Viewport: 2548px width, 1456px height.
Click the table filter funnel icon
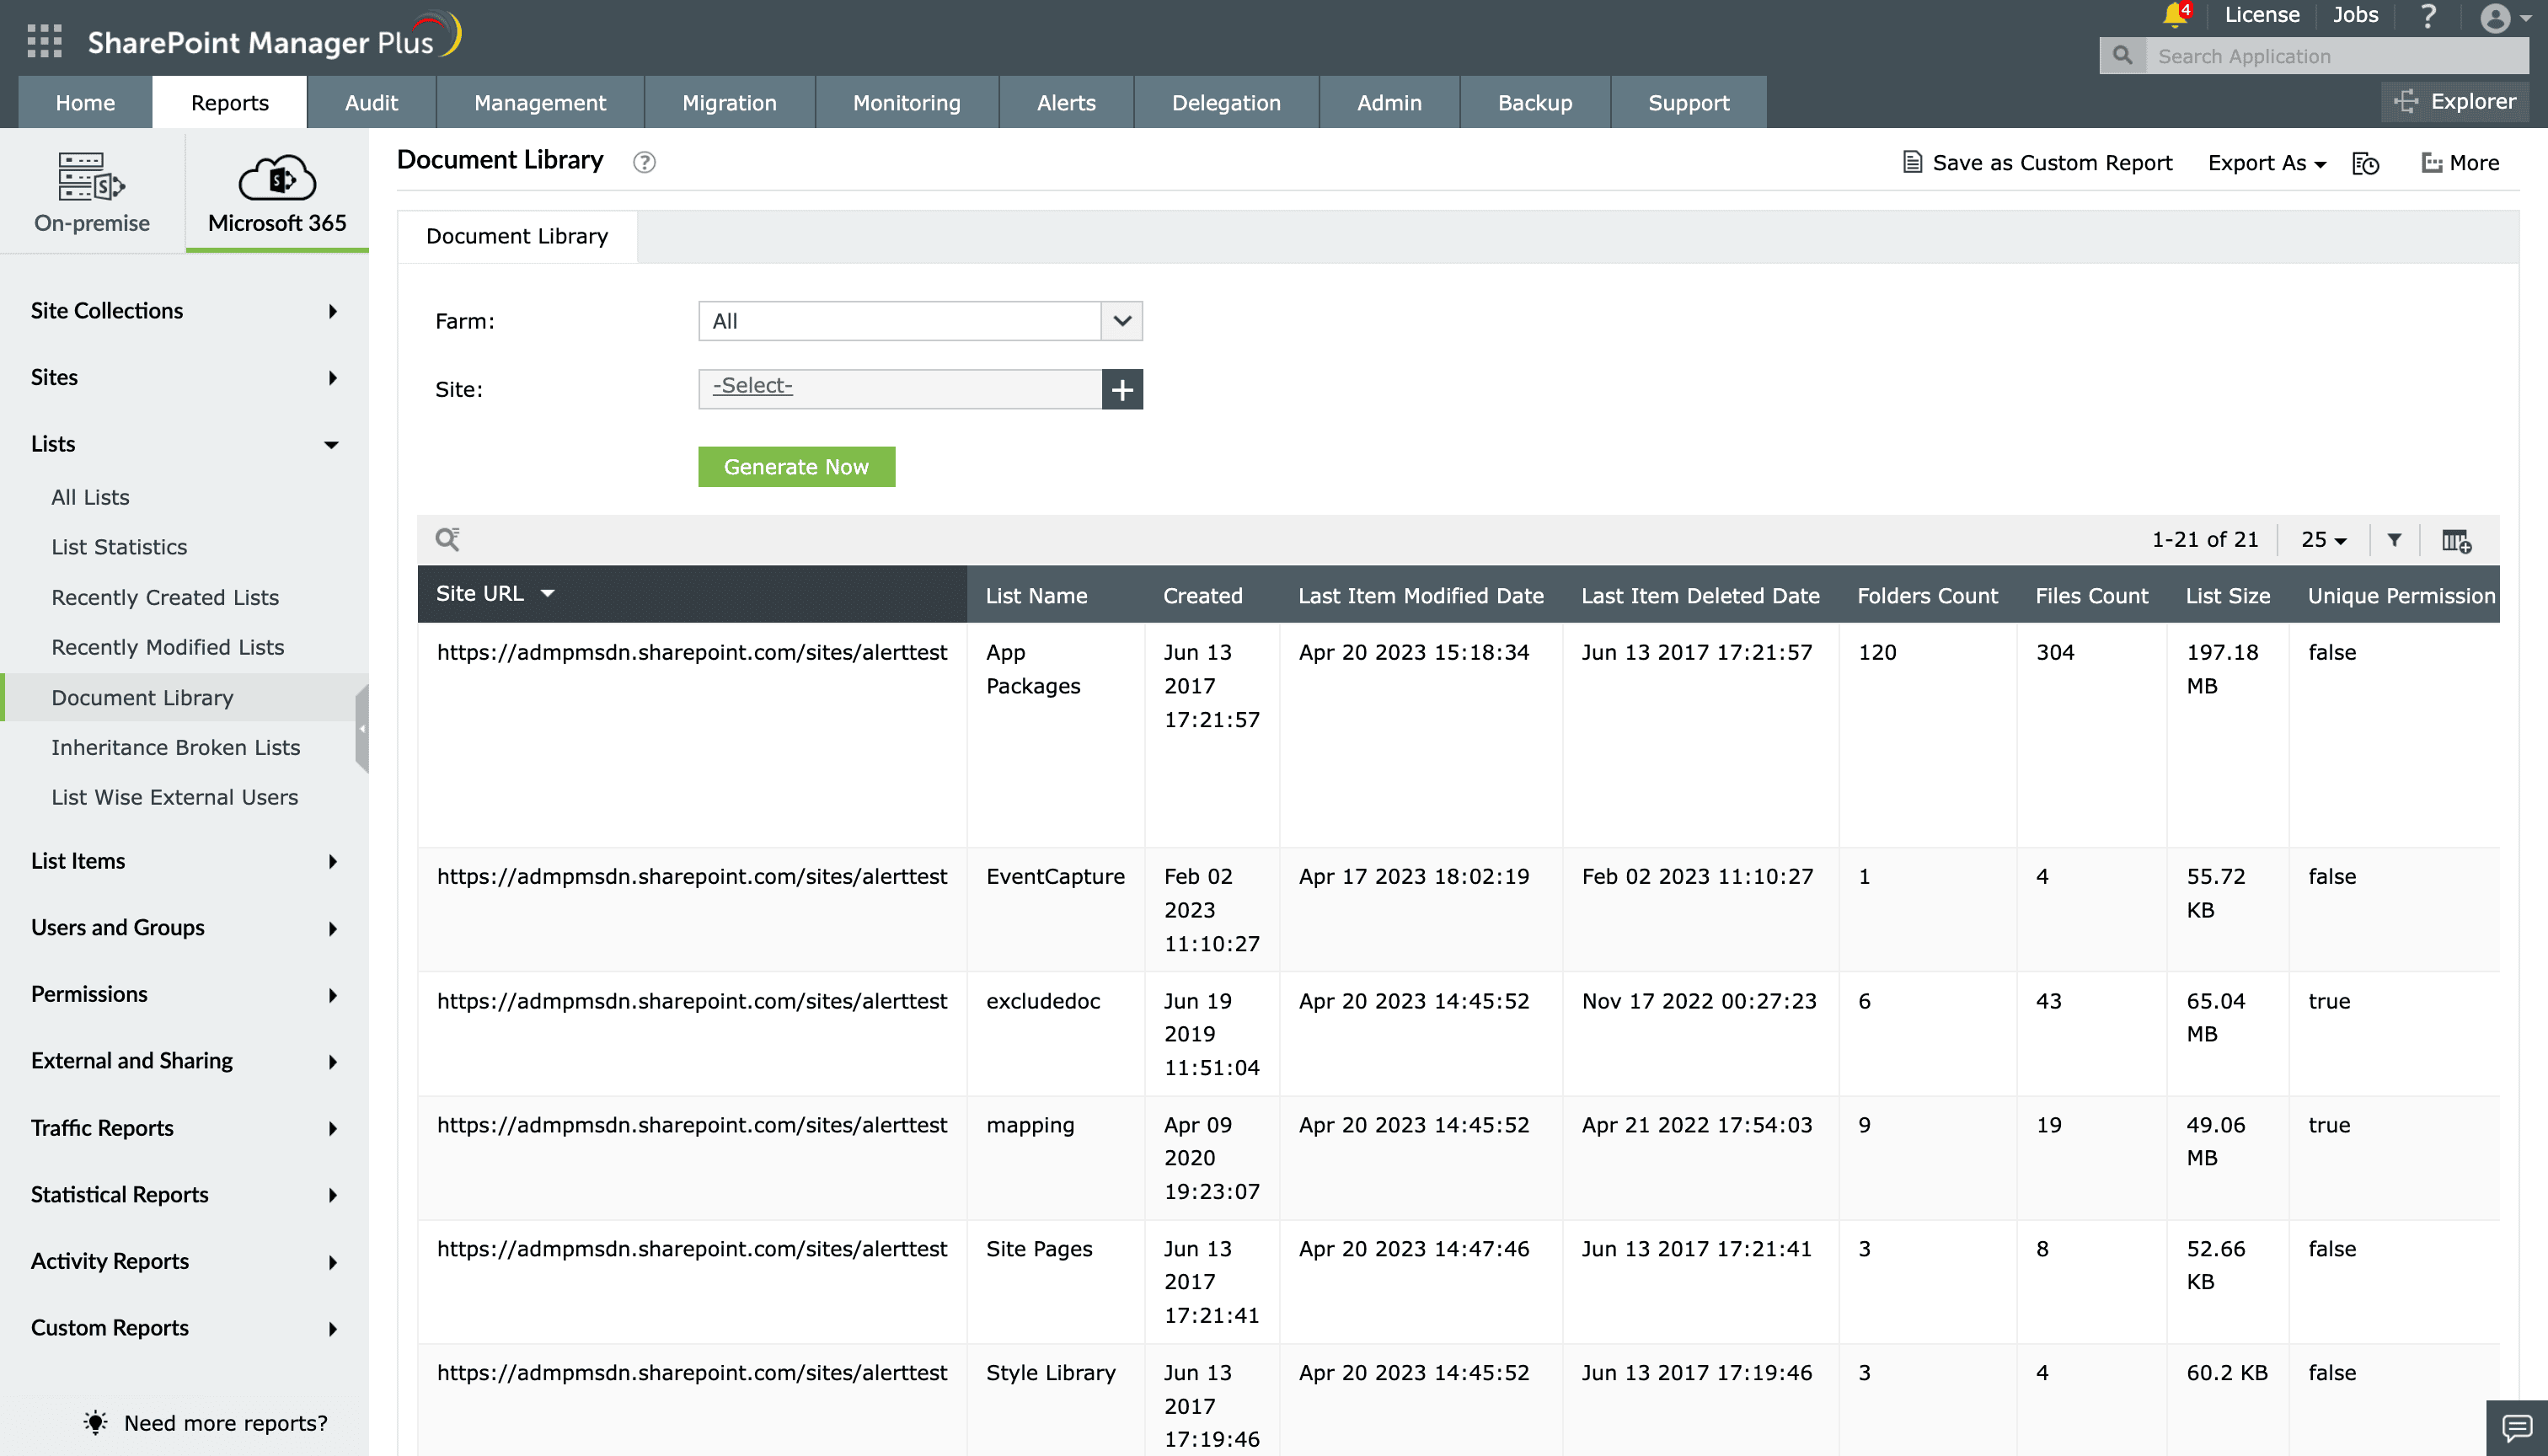2394,540
